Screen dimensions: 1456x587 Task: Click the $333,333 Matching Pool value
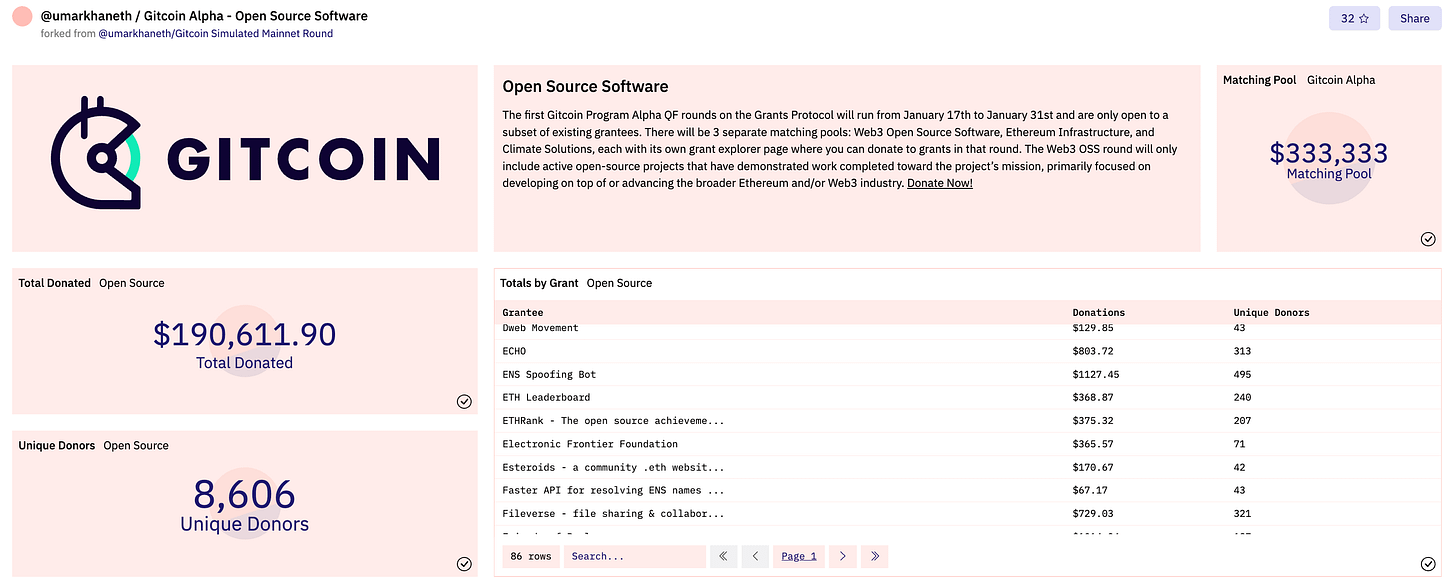1329,153
